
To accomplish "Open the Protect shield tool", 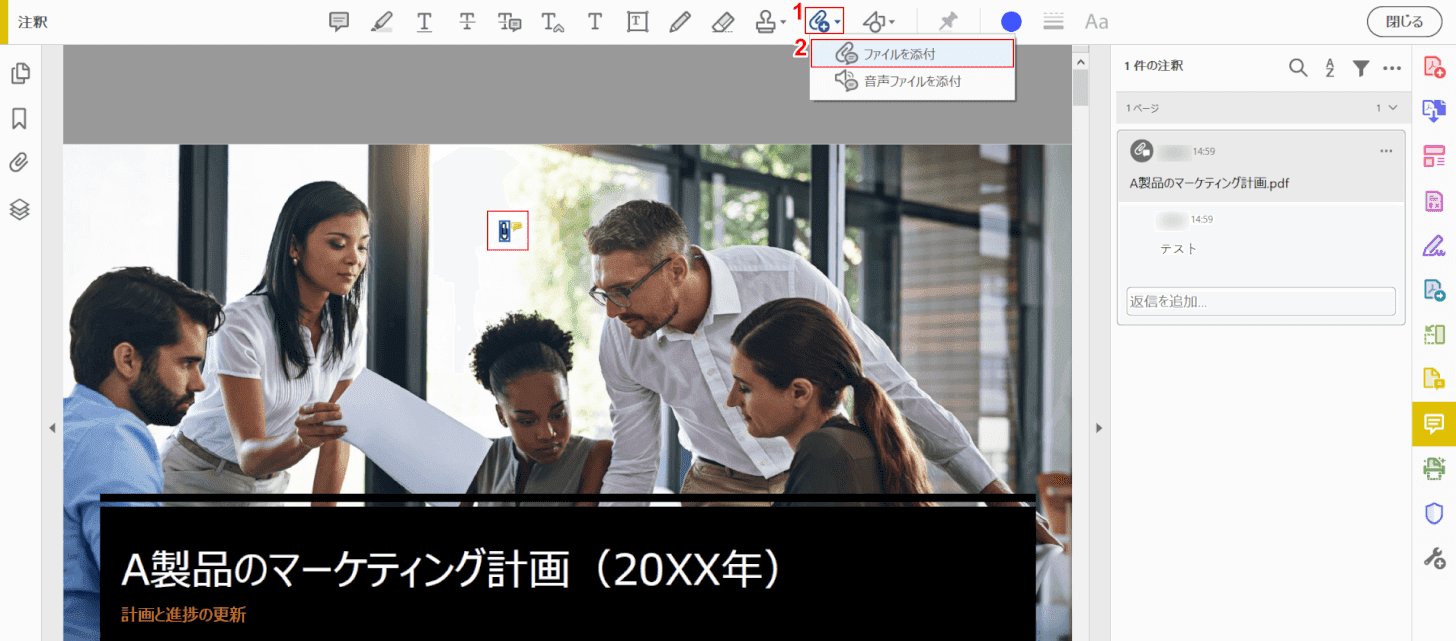I will [x=1434, y=513].
